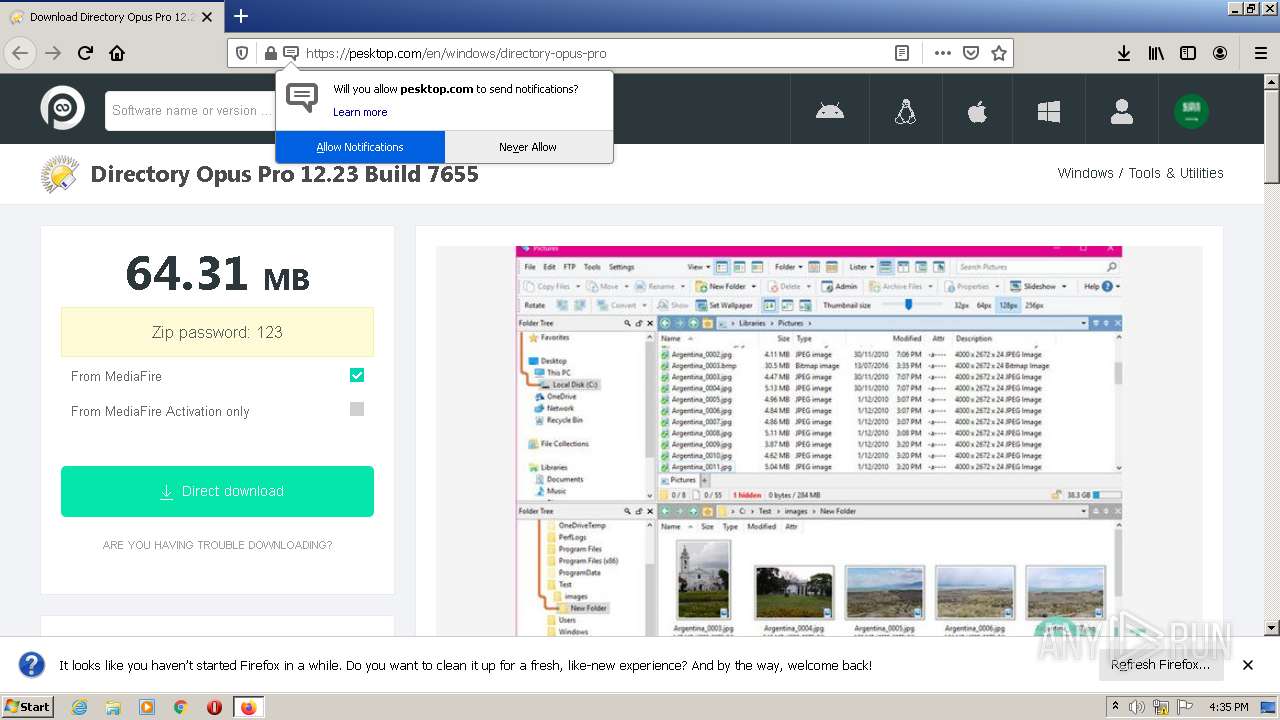
Task: Click the notification permission icon in address bar
Action: pyautogui.click(x=291, y=53)
